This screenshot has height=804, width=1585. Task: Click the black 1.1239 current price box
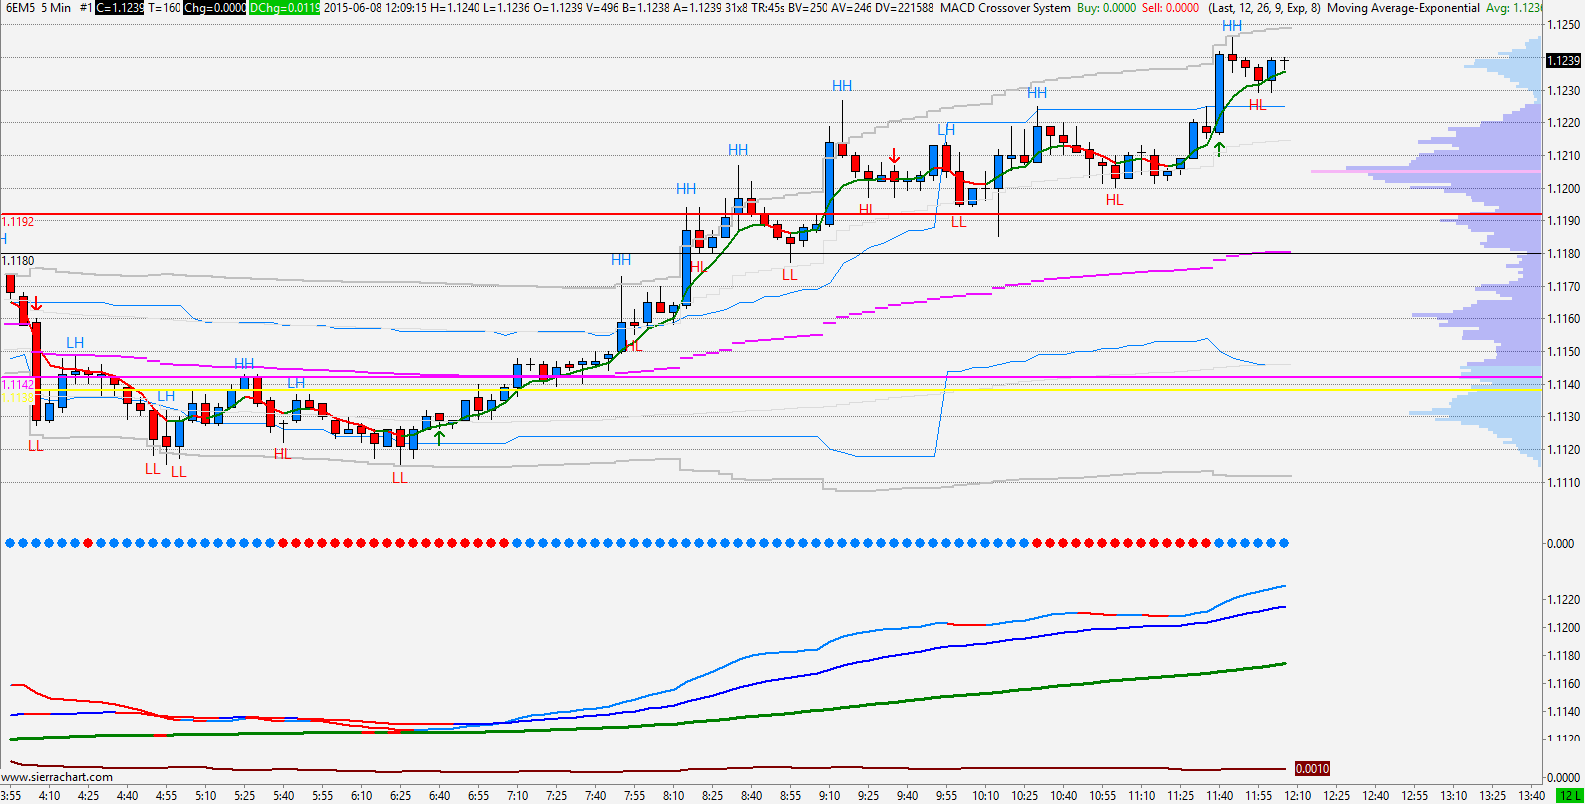(1563, 61)
